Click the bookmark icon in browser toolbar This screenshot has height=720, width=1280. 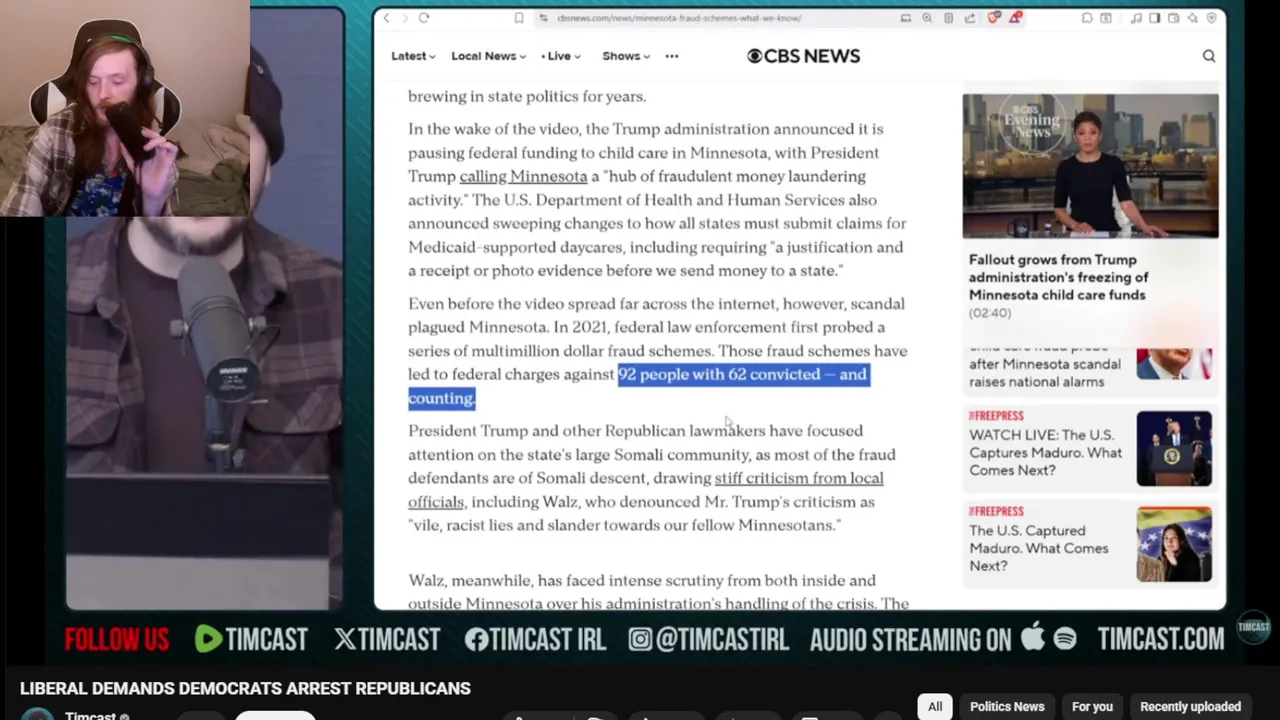point(518,18)
